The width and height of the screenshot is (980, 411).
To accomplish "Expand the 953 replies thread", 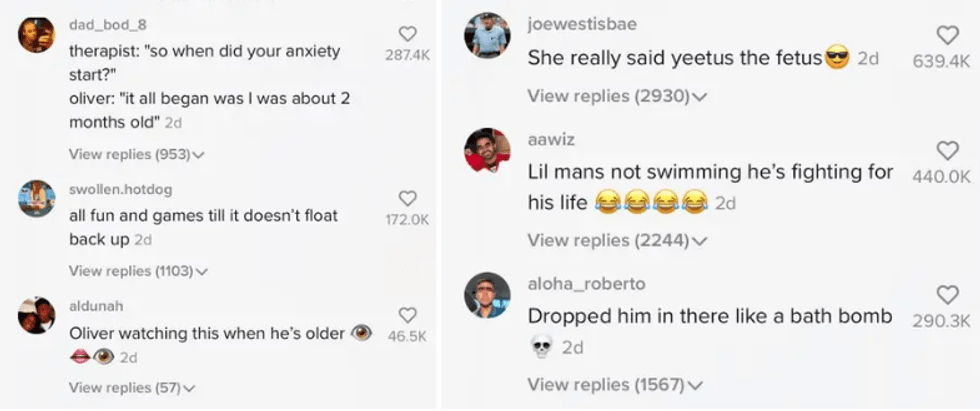I will [x=136, y=154].
